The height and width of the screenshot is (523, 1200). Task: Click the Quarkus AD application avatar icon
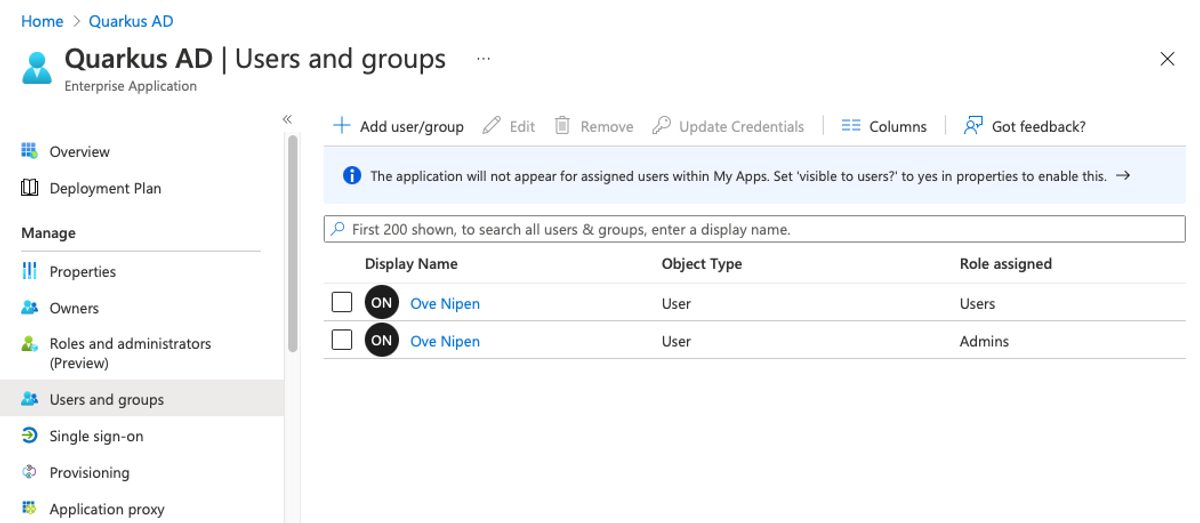click(37, 68)
